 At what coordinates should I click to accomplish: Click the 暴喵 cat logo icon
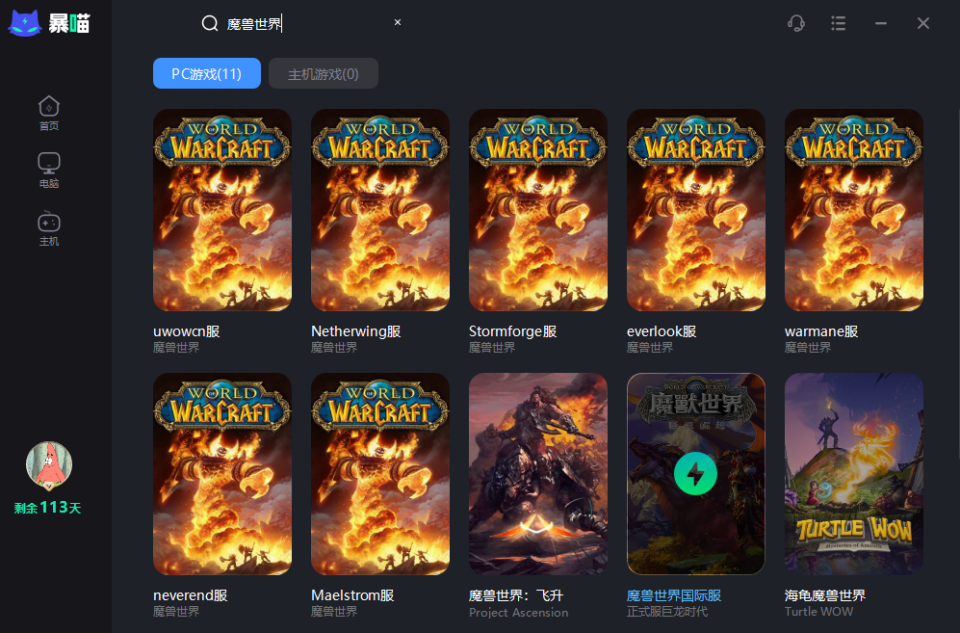point(24,23)
